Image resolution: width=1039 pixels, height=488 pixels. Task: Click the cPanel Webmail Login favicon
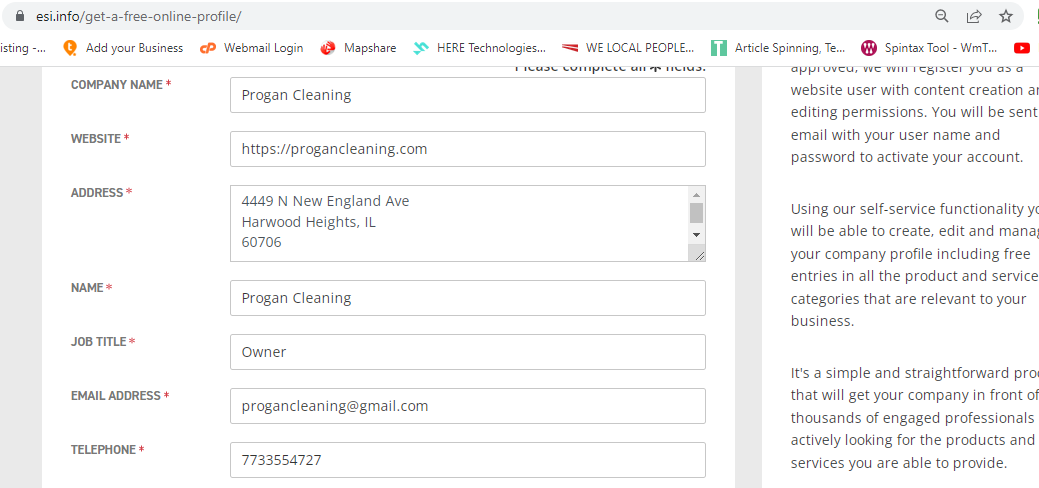(x=208, y=48)
